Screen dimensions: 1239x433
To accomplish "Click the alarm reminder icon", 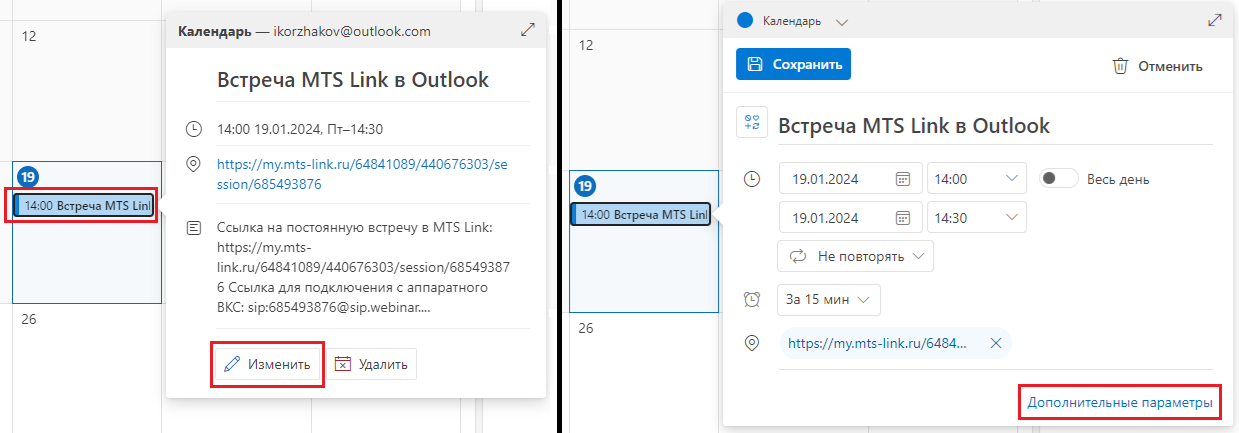I will point(752,299).
